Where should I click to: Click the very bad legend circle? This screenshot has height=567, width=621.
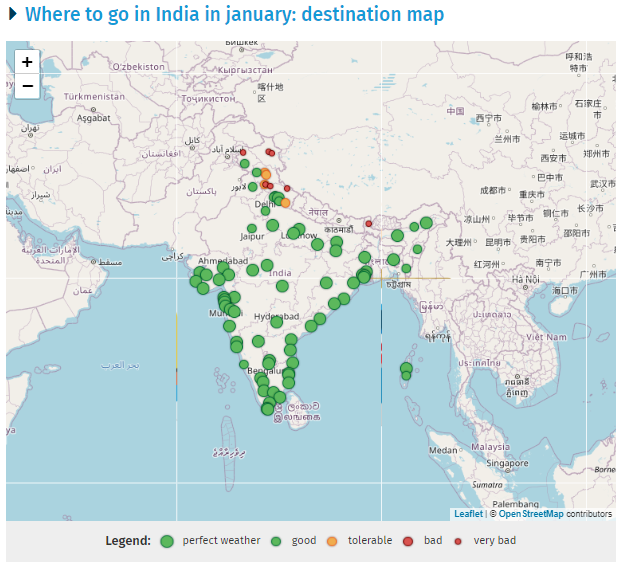pyautogui.click(x=458, y=541)
